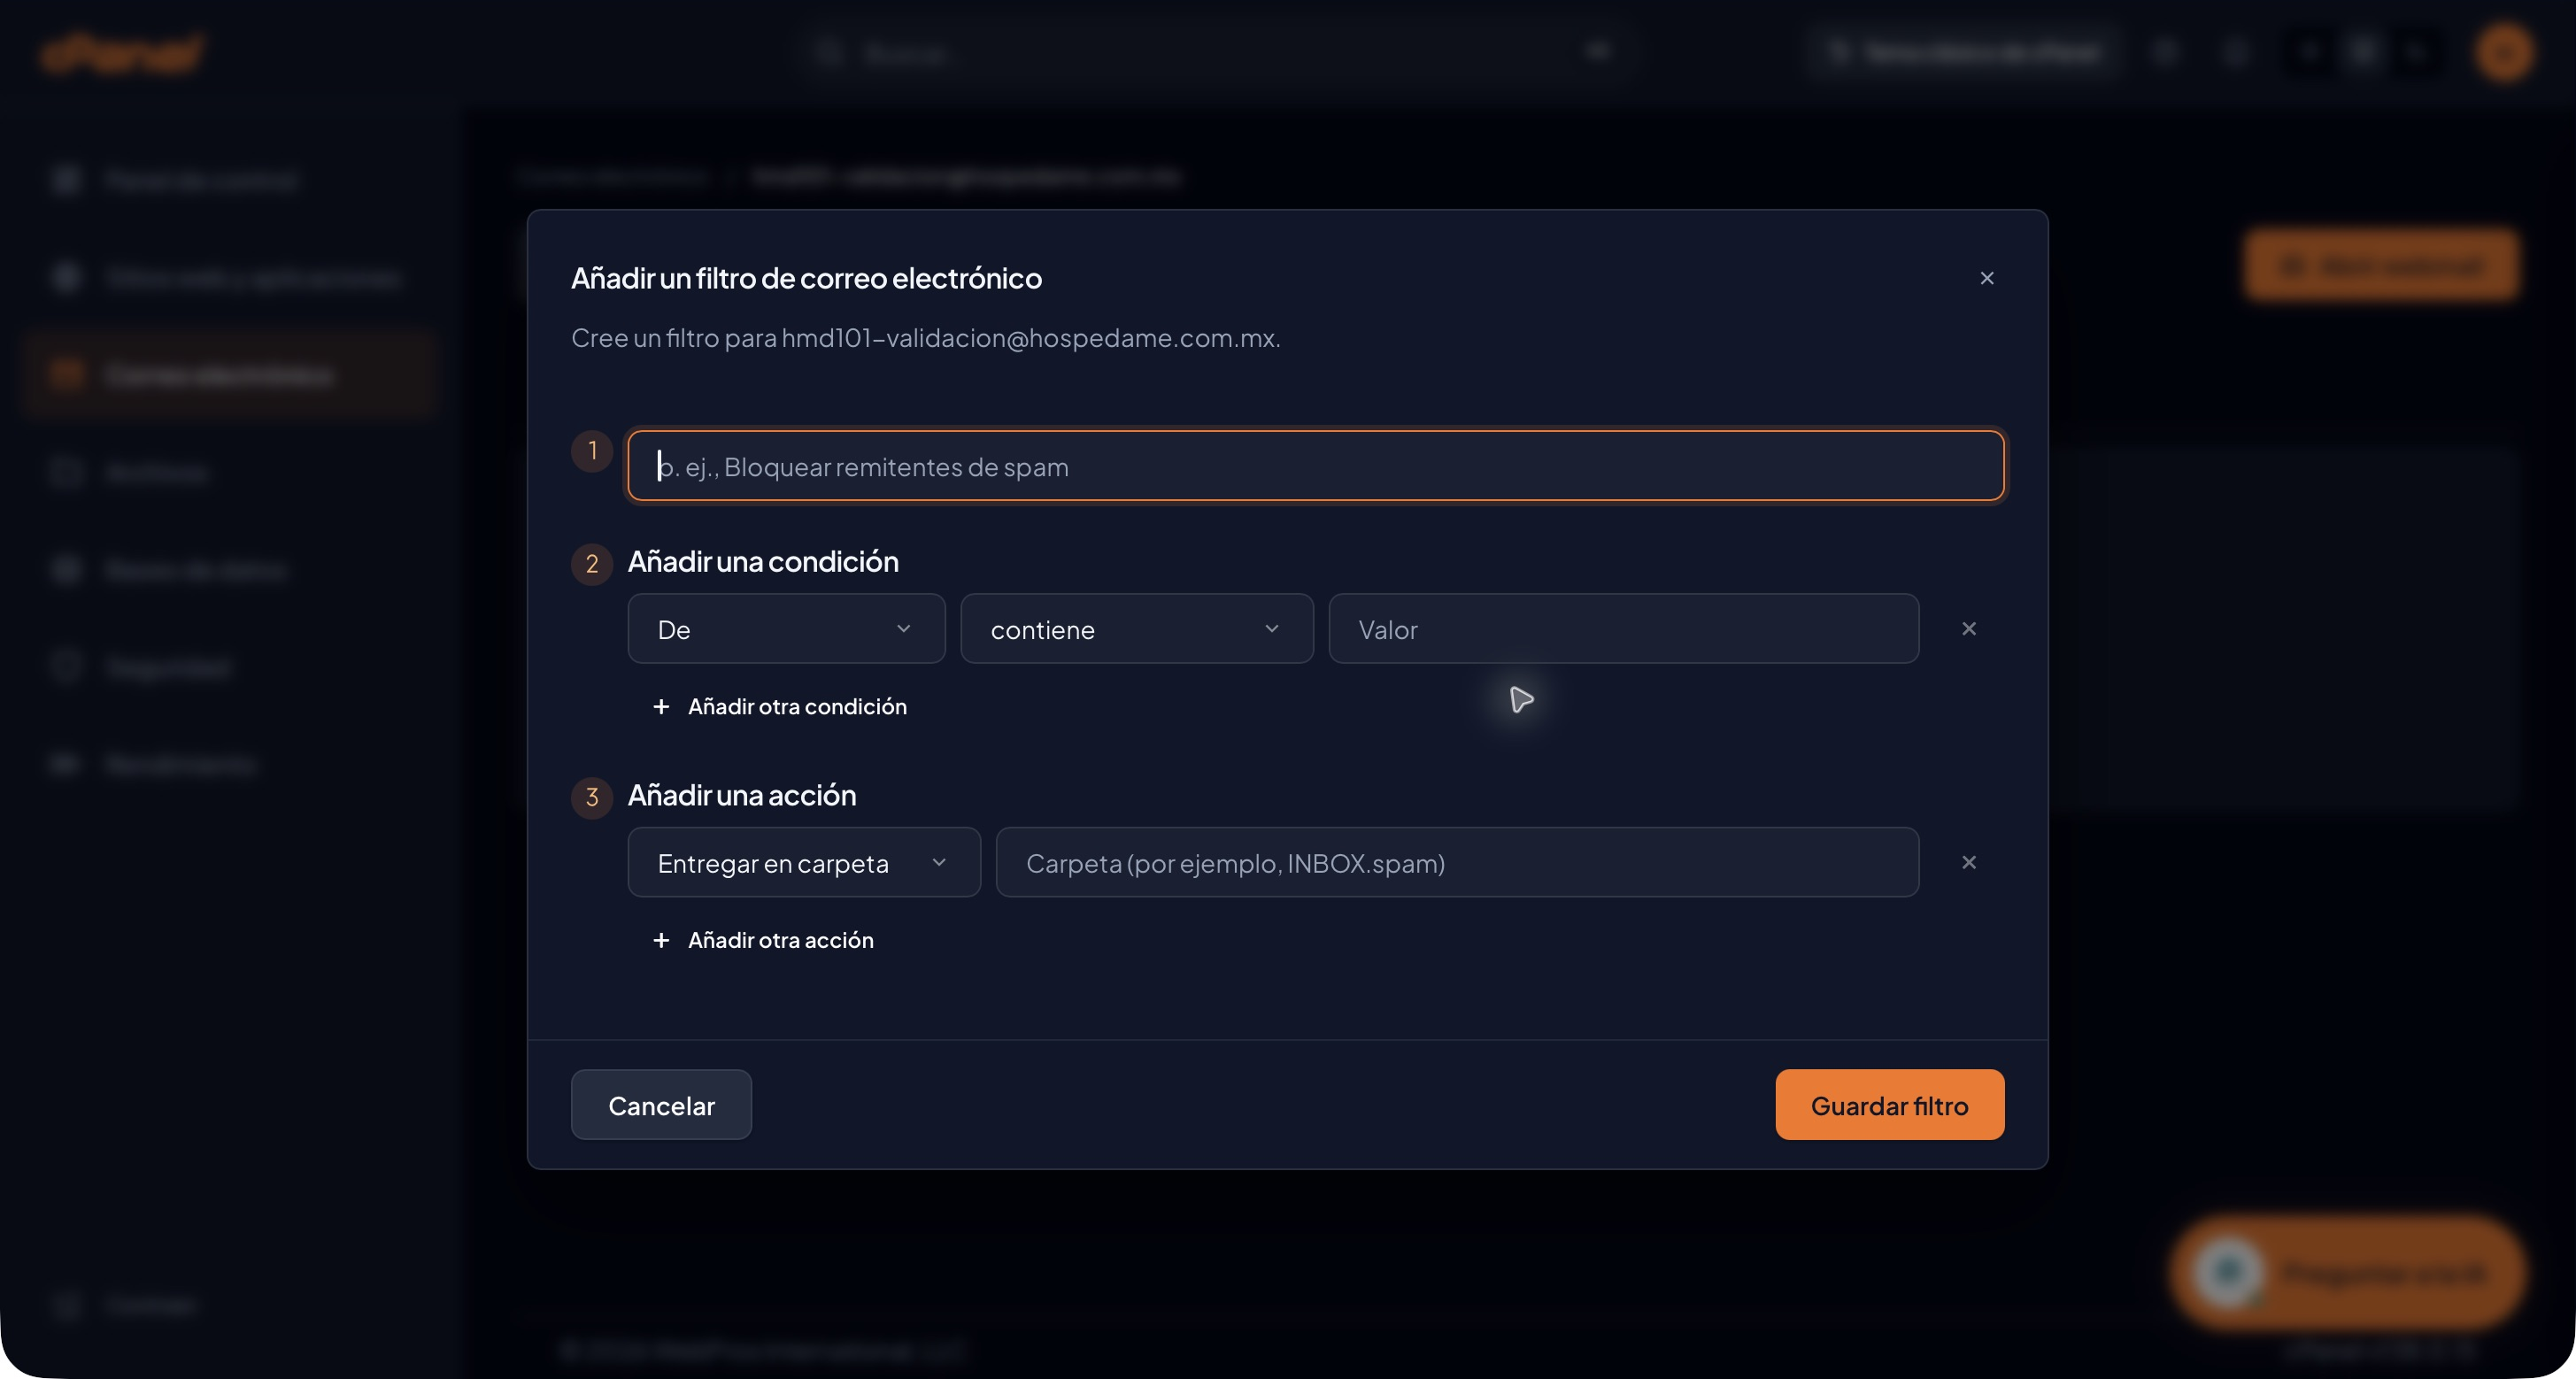
Task: Click the Carpeta folder input
Action: [x=1456, y=862]
